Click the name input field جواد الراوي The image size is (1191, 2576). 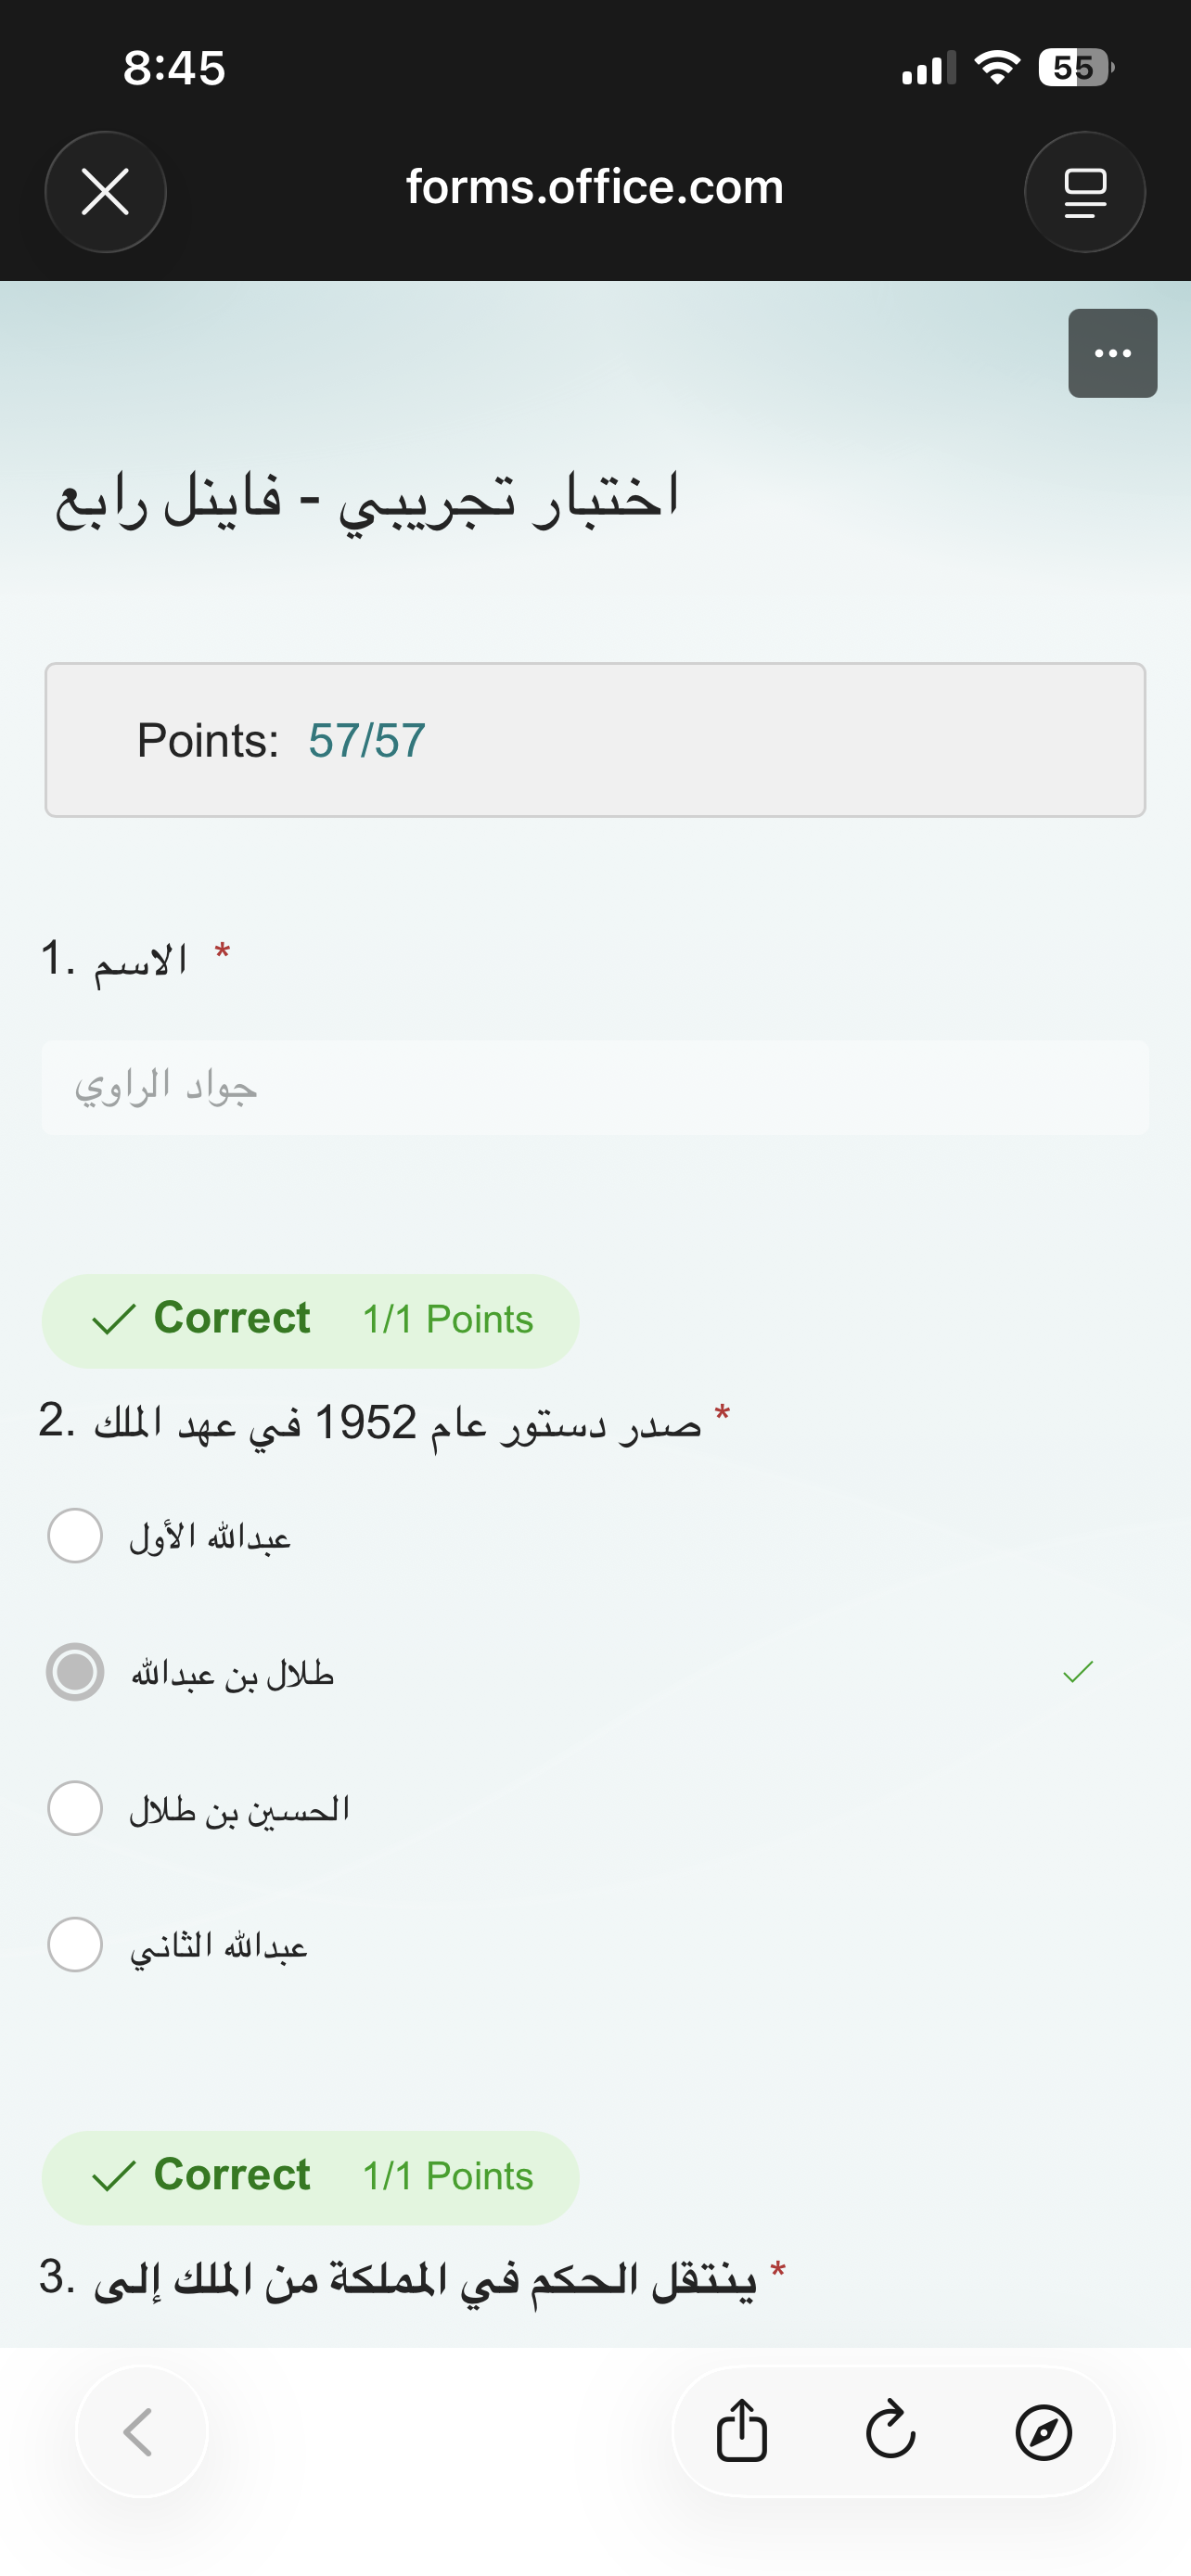pyautogui.click(x=594, y=1087)
